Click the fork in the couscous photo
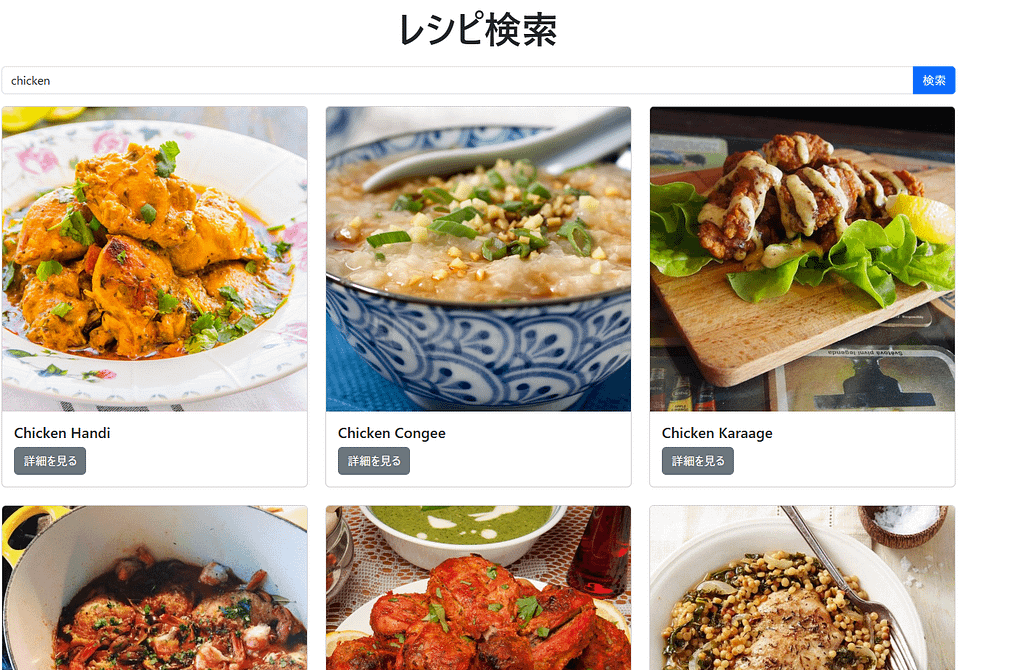 click(849, 588)
